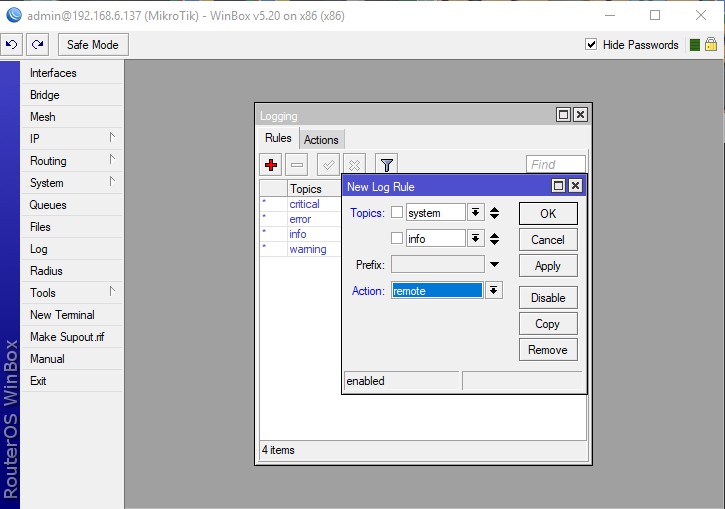The height and width of the screenshot is (509, 725).
Task: Open Bridge from the sidebar
Action: (x=72, y=95)
